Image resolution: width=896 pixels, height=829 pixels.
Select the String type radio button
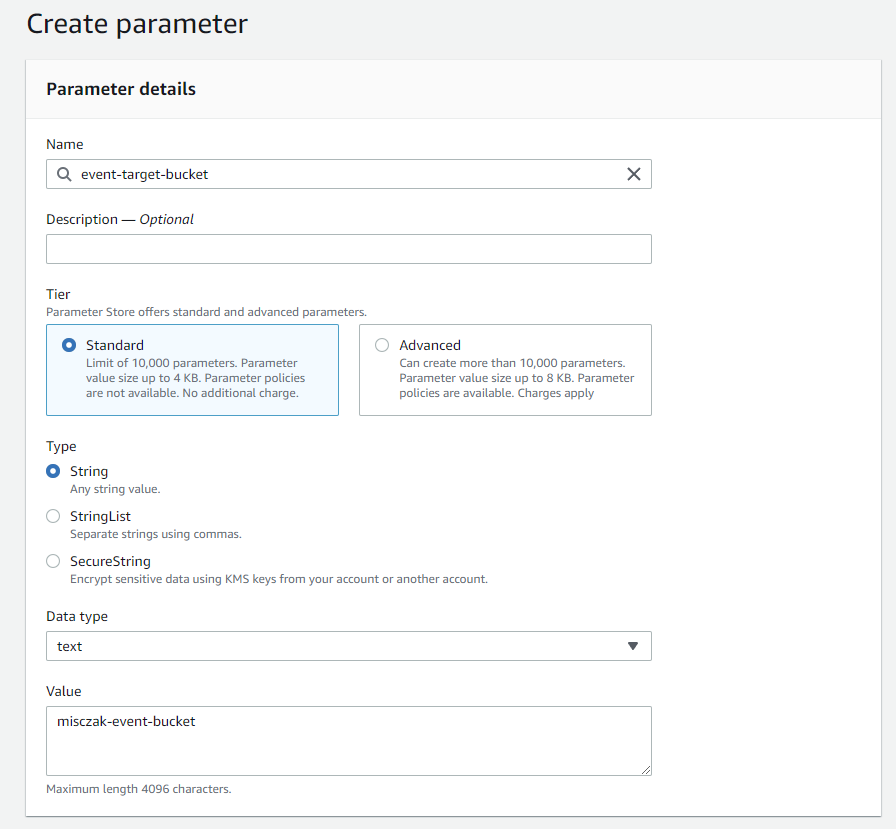pyautogui.click(x=52, y=471)
